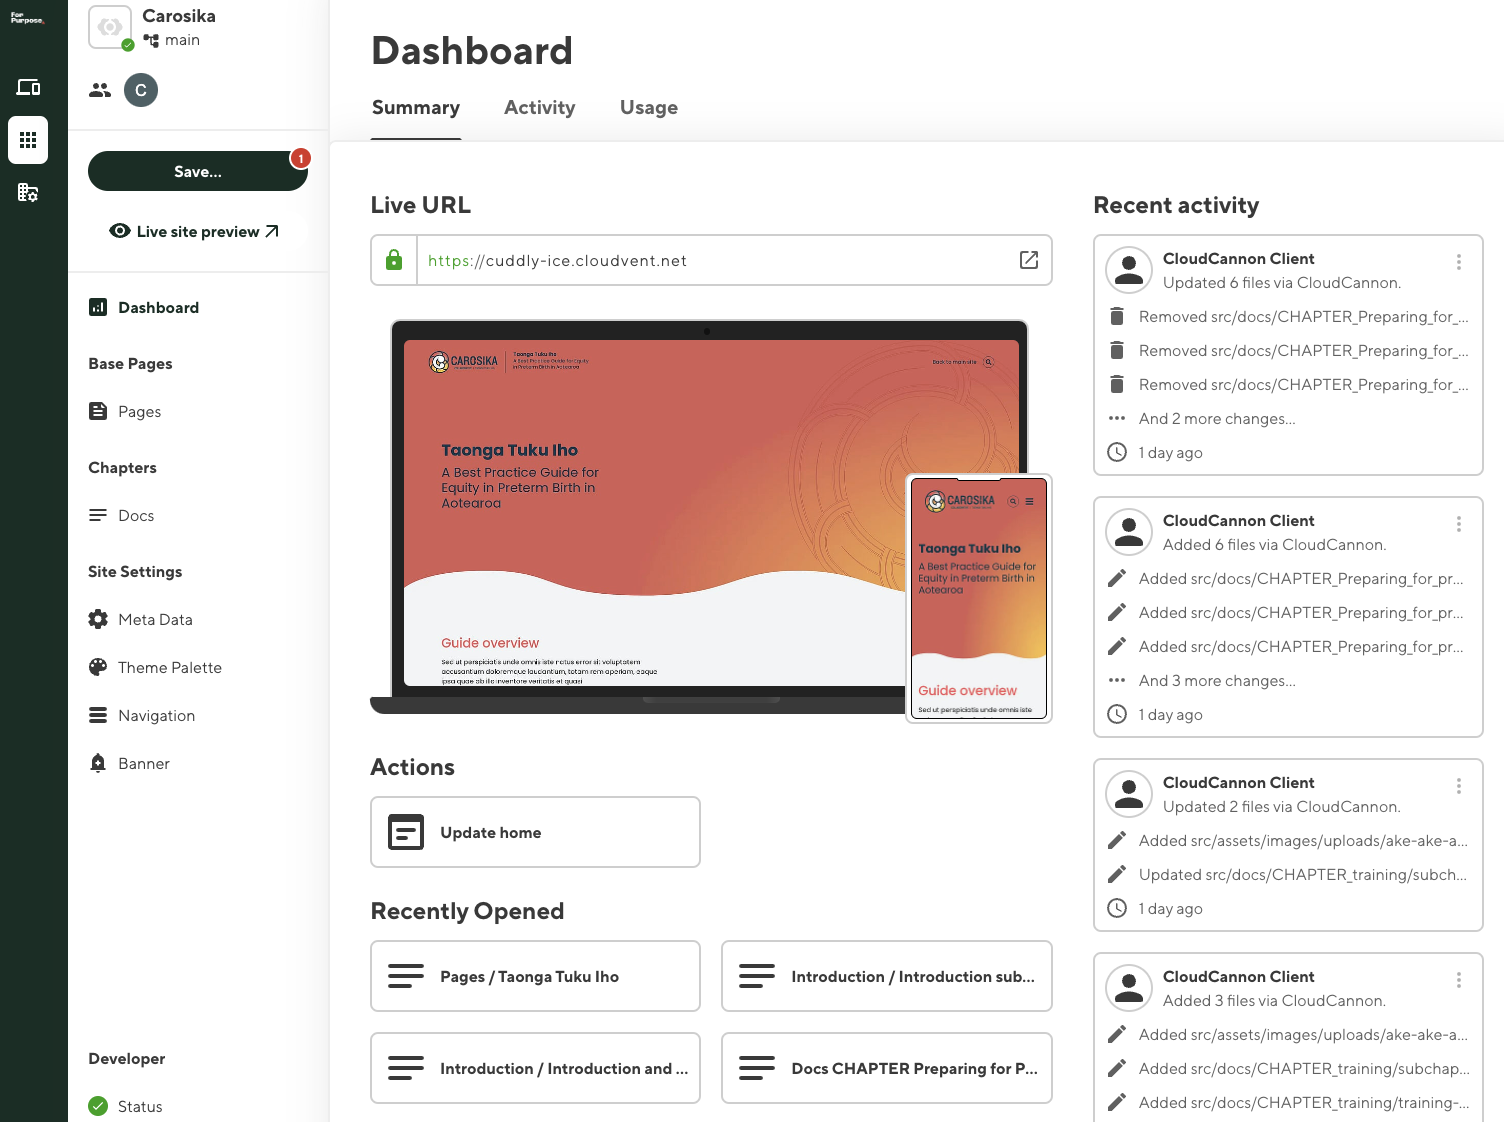Open Live URL in new tab icon
The image size is (1504, 1122).
(x=1028, y=260)
